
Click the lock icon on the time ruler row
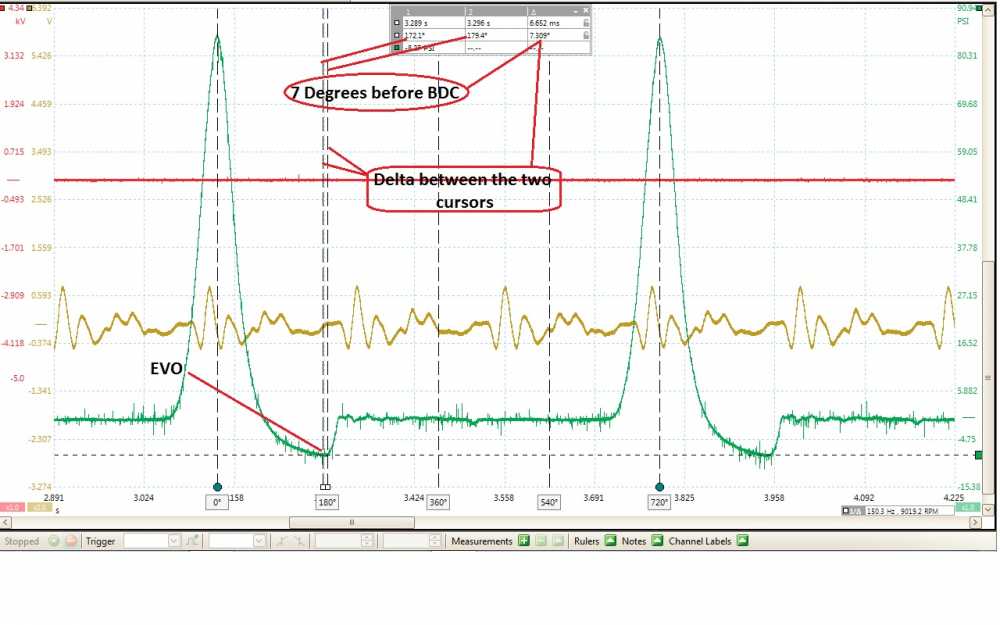click(x=585, y=23)
